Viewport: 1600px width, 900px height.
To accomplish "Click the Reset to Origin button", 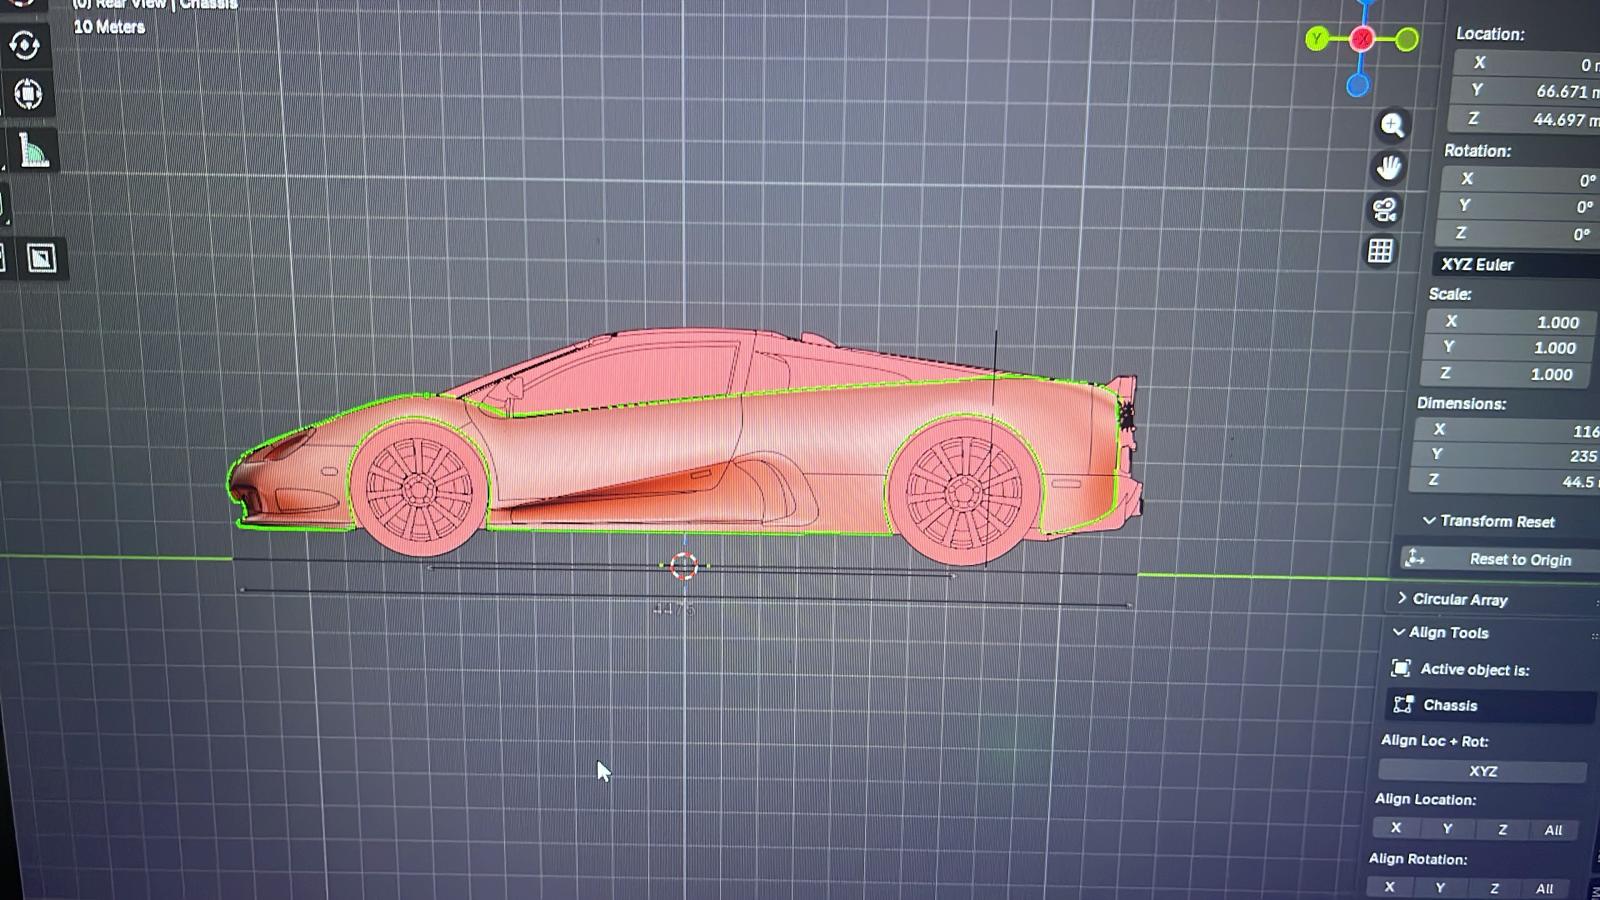I will pyautogui.click(x=1498, y=559).
